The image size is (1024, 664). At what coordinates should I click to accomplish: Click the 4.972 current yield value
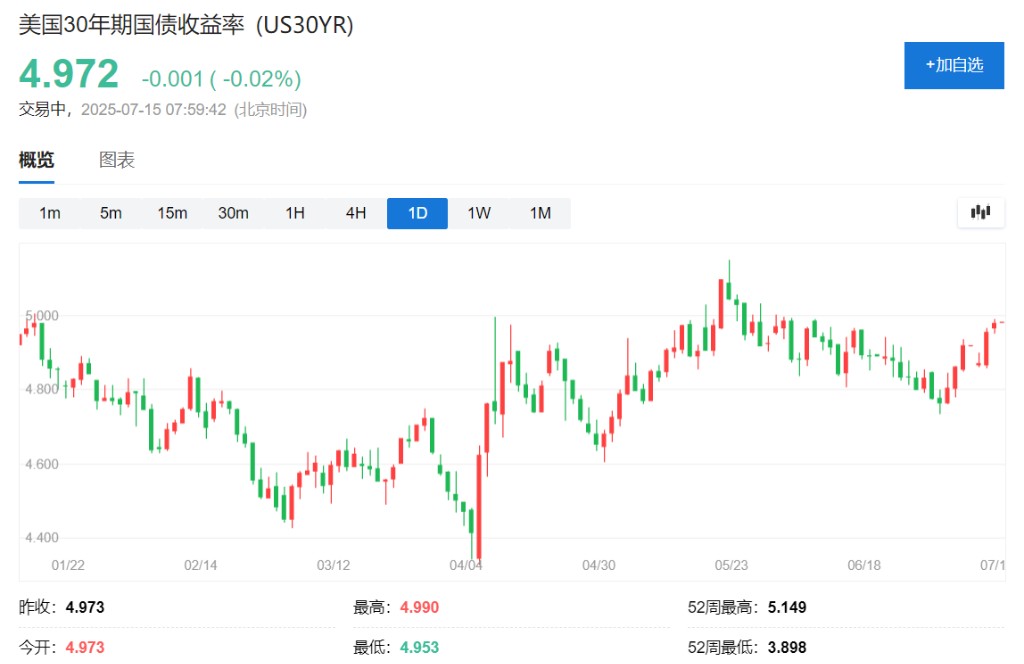point(69,75)
